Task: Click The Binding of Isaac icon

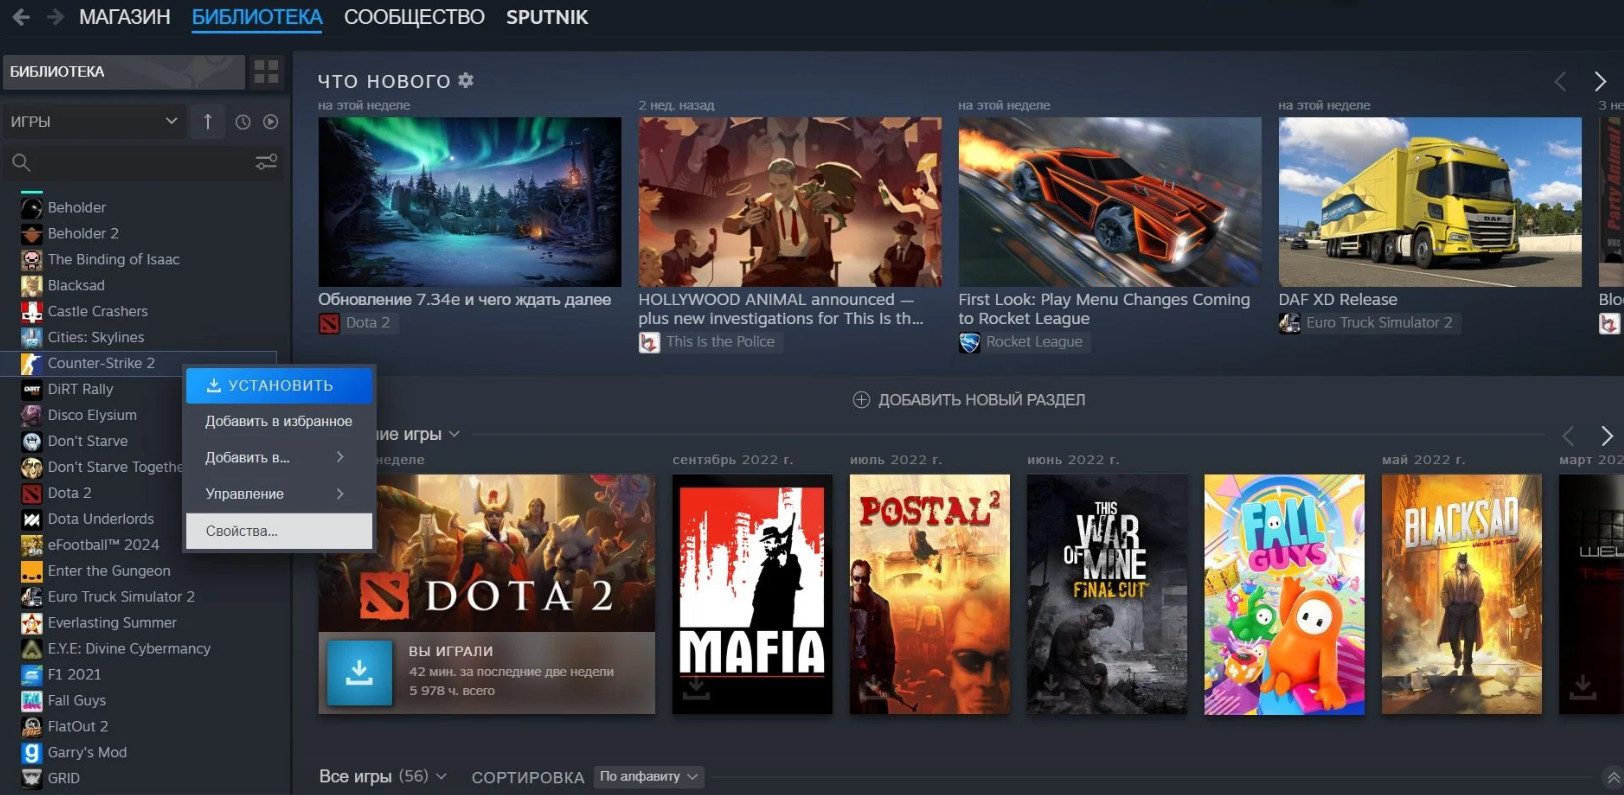Action: tap(32, 259)
